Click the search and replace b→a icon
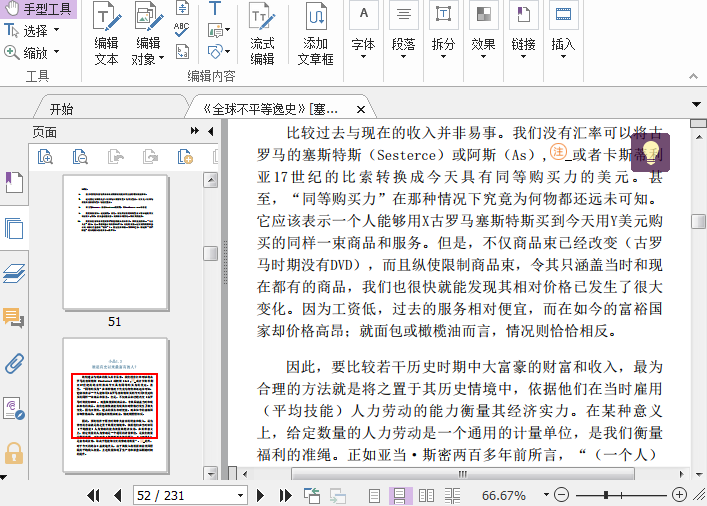707x506 pixels. 182,51
